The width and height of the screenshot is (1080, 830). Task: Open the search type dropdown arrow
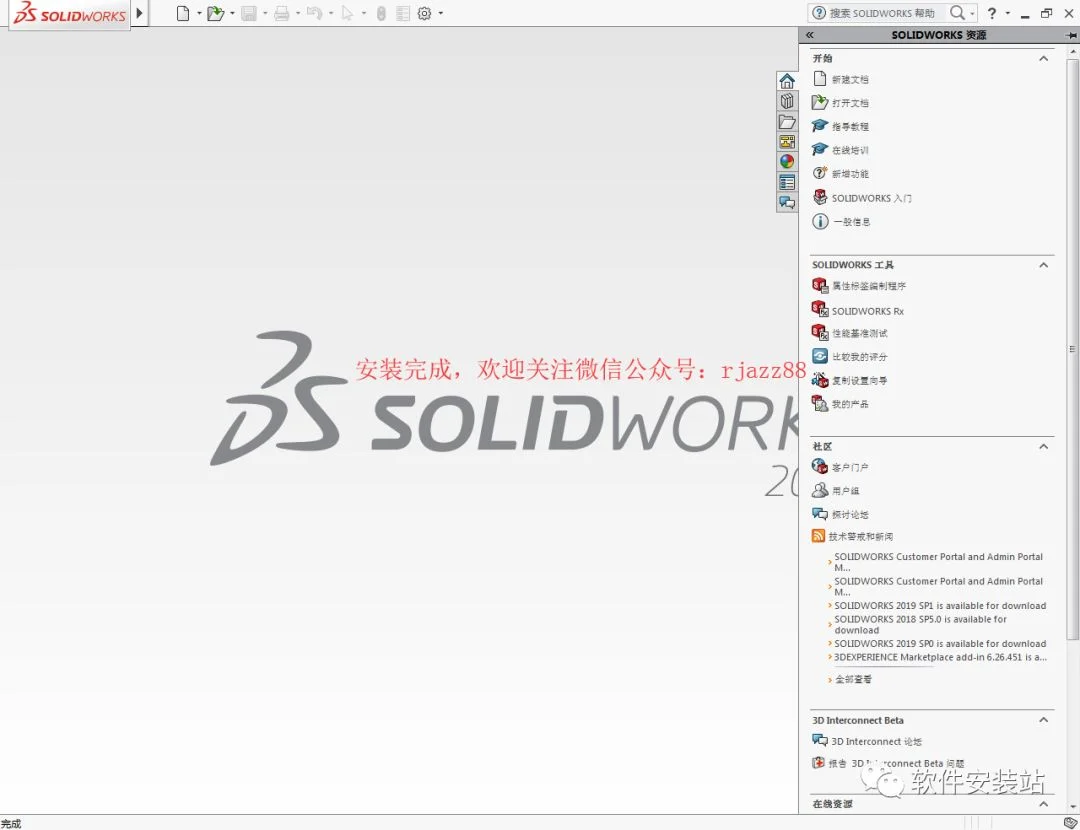[973, 13]
